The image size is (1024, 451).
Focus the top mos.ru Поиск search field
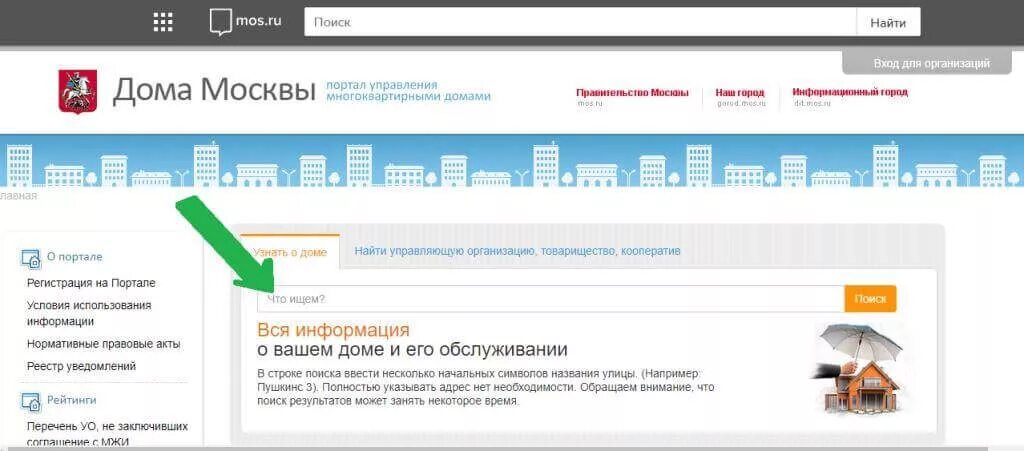tap(580, 22)
